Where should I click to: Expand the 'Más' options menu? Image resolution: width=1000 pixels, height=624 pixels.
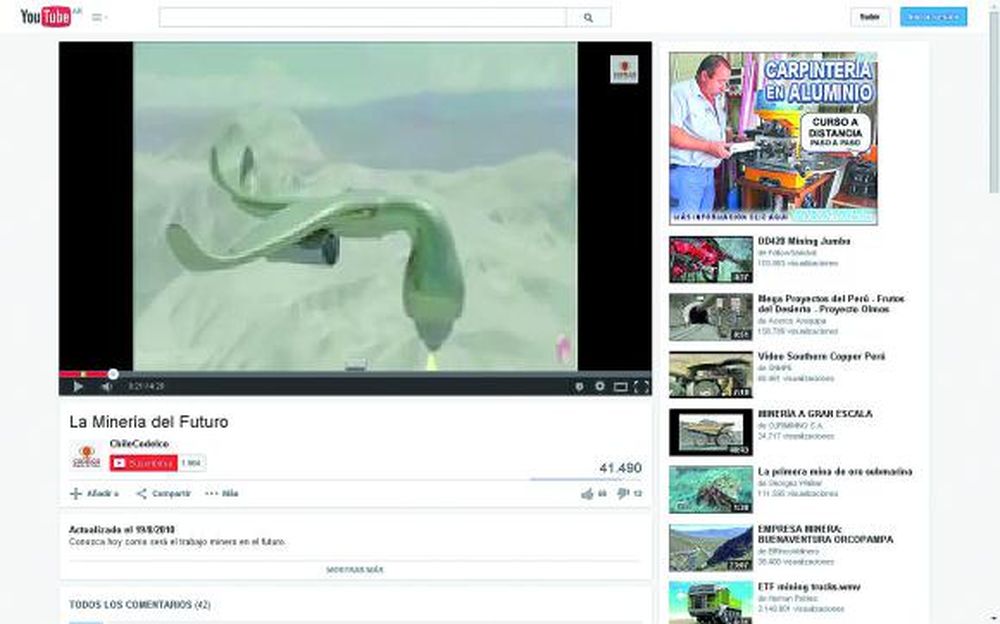(x=222, y=494)
